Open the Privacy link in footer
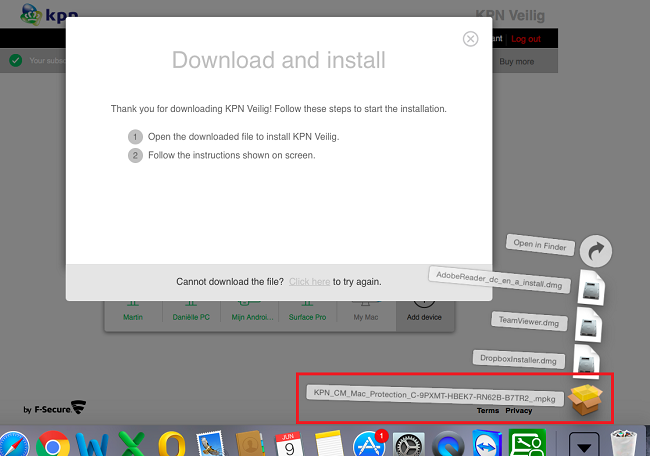The width and height of the screenshot is (650, 456). [518, 411]
